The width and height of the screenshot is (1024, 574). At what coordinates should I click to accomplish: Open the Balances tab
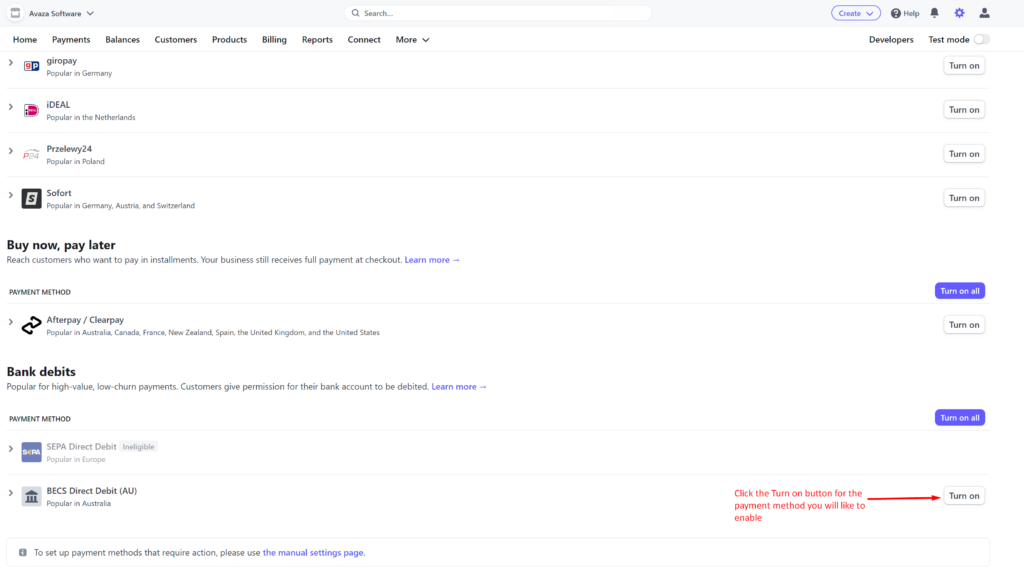pyautogui.click(x=122, y=40)
